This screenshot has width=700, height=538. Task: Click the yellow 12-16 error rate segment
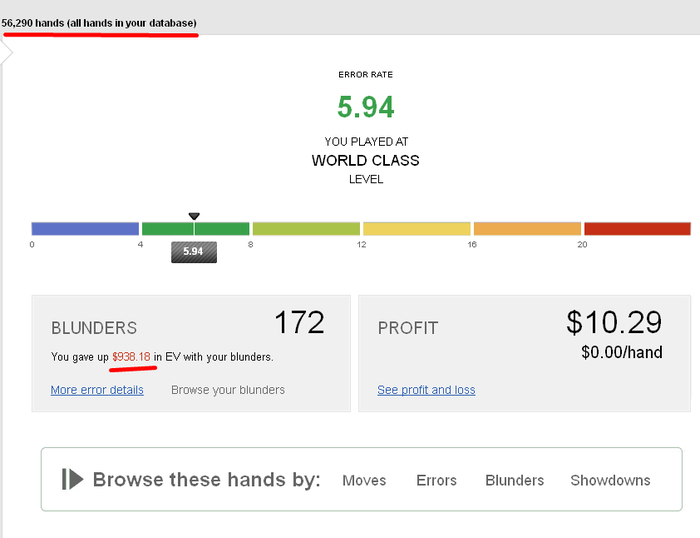point(417,229)
